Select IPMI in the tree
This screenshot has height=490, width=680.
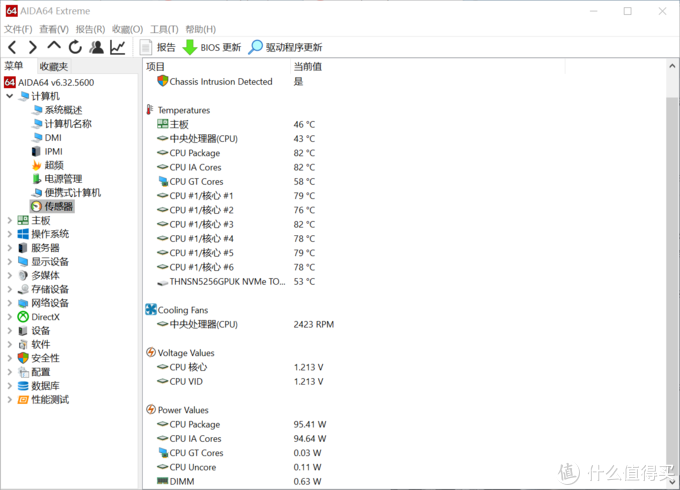tap(53, 151)
